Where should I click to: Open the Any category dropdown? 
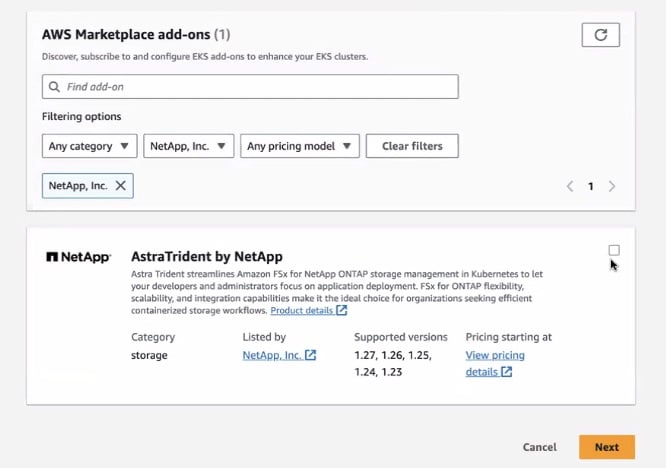pos(90,146)
